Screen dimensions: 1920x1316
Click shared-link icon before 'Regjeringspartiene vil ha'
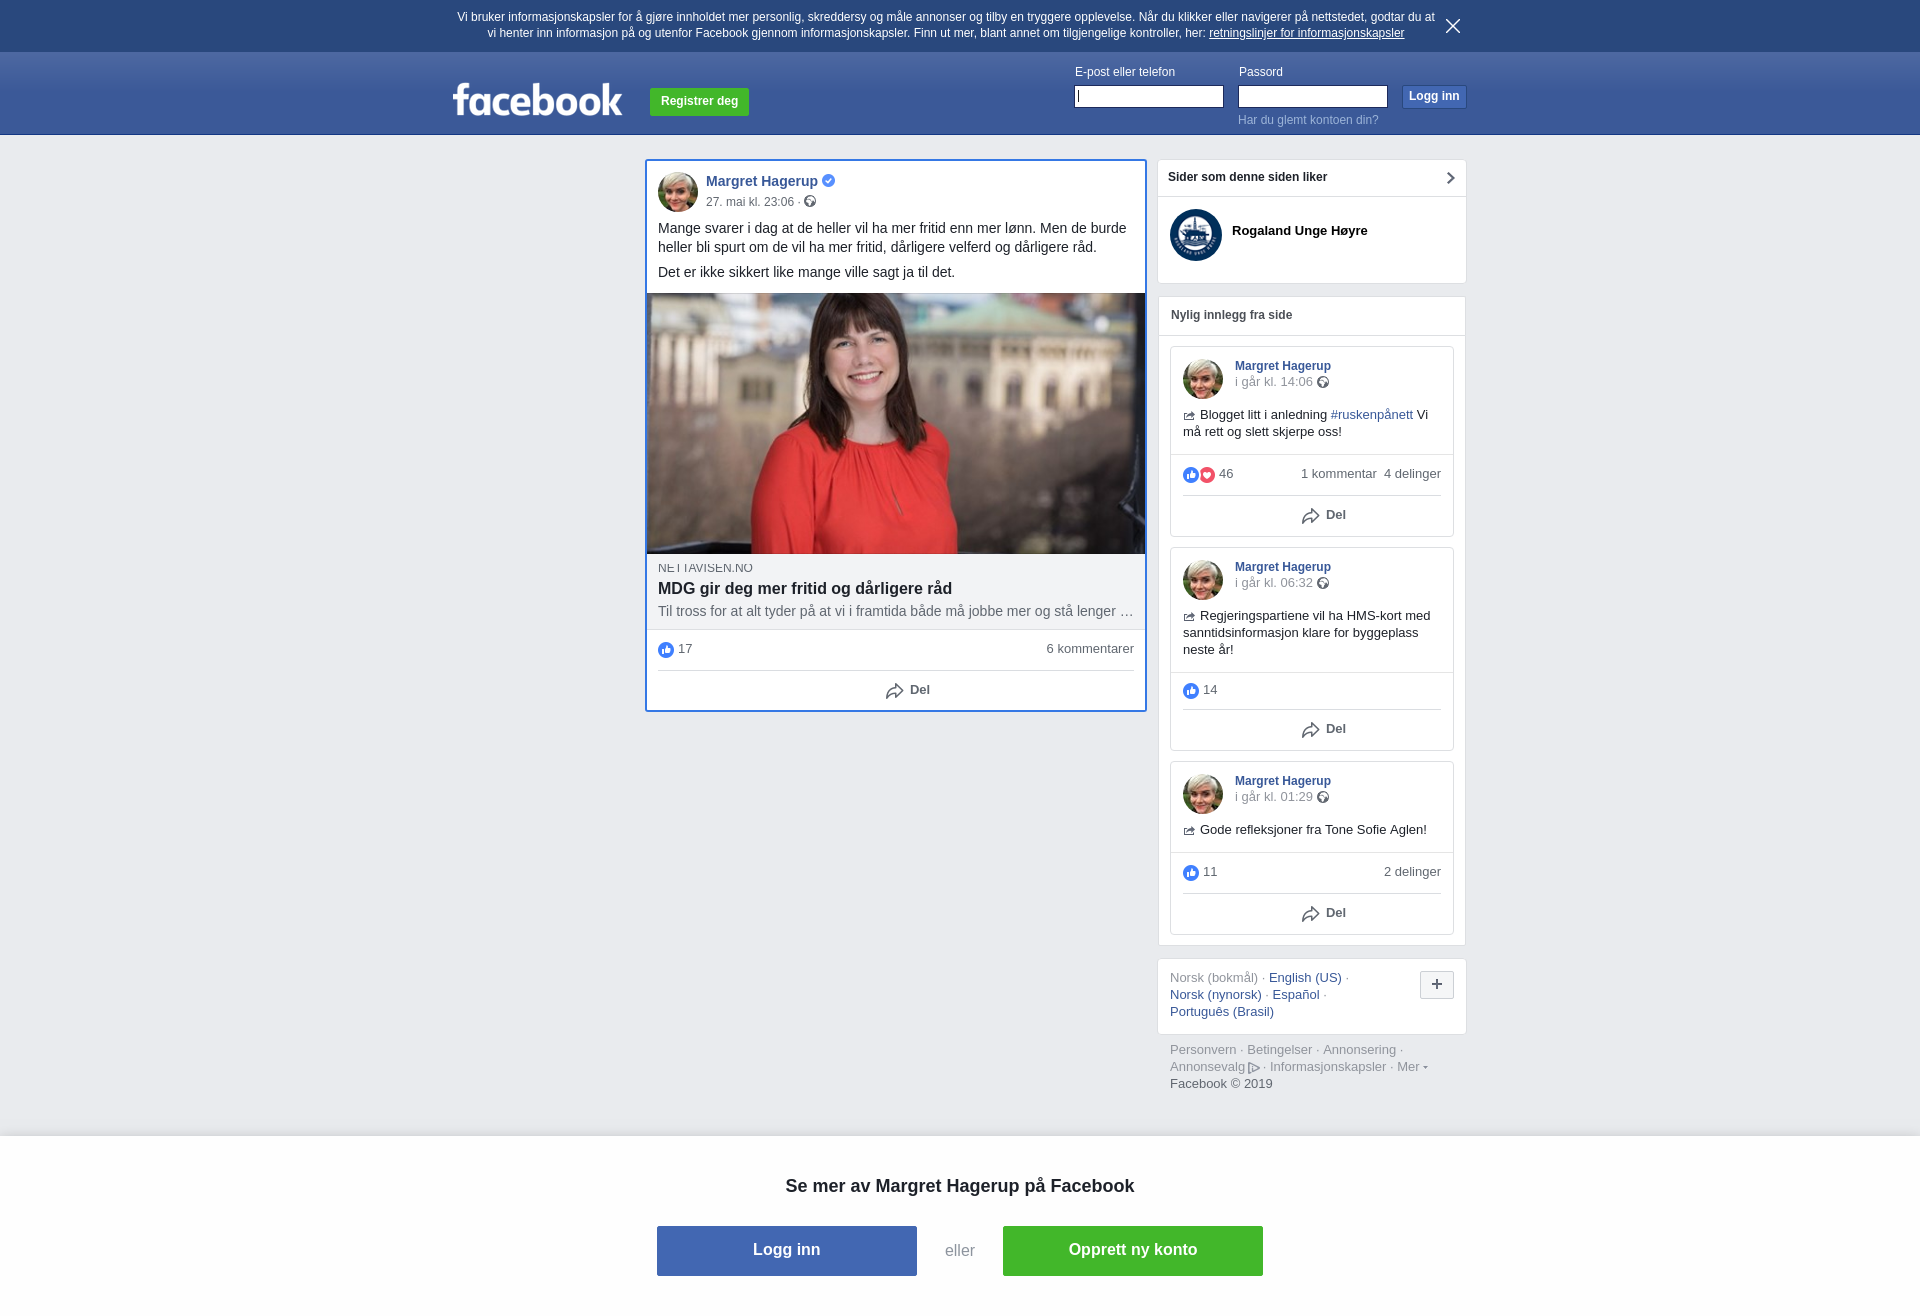(1189, 617)
